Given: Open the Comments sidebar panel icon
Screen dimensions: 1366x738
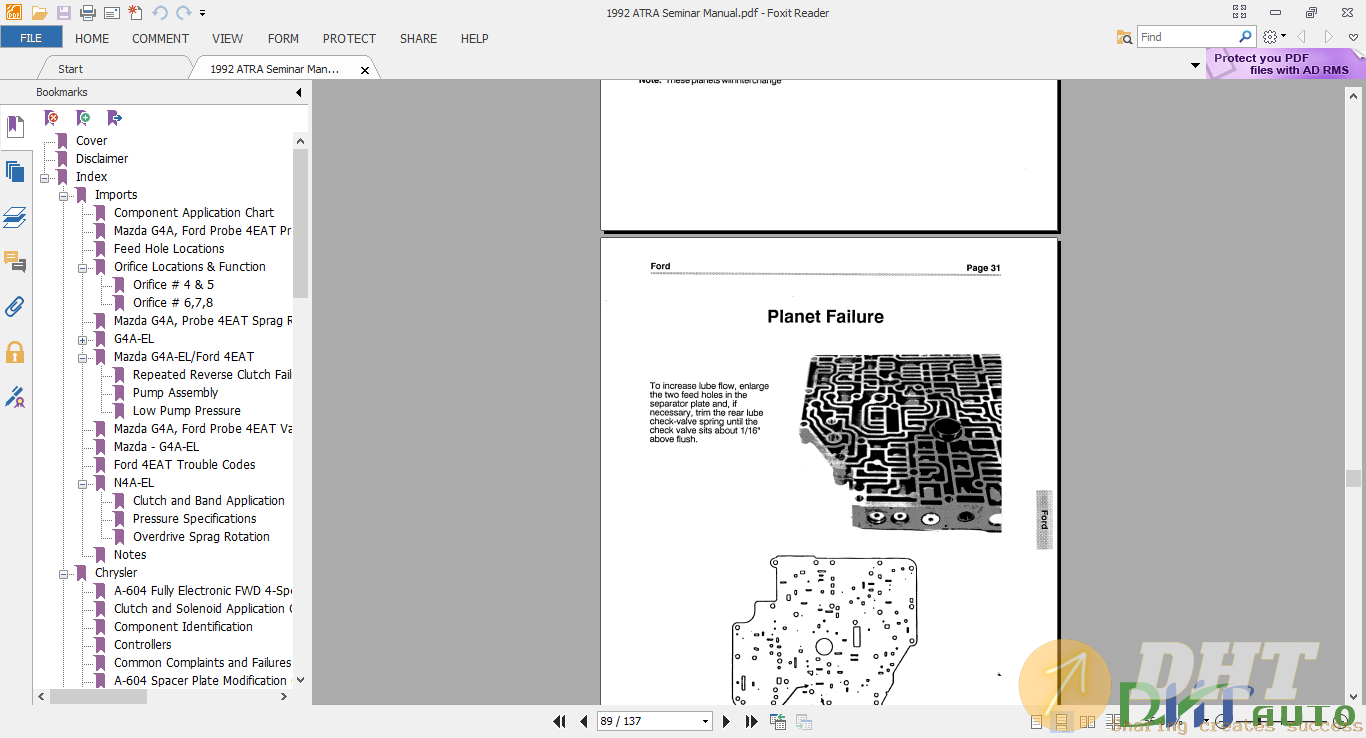Looking at the screenshot, I should coord(15,262).
